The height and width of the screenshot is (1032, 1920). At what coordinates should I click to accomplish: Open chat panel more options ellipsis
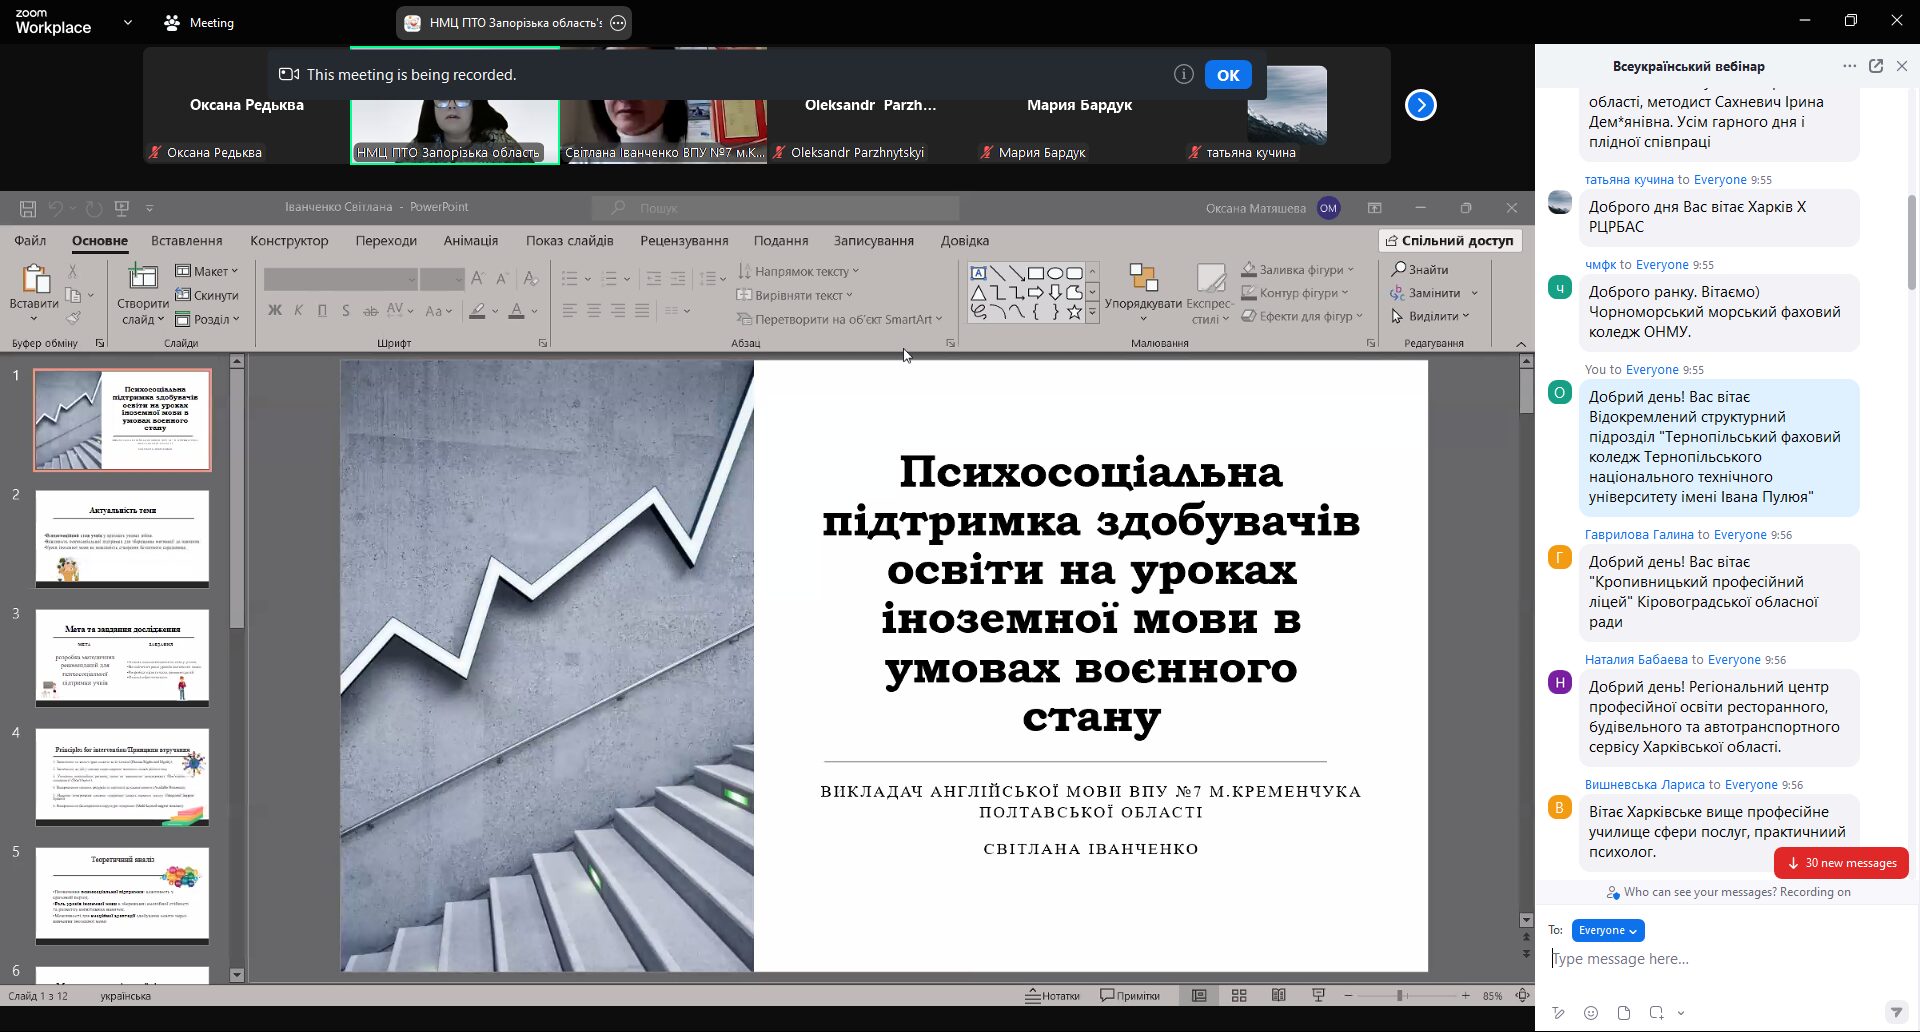(1849, 66)
